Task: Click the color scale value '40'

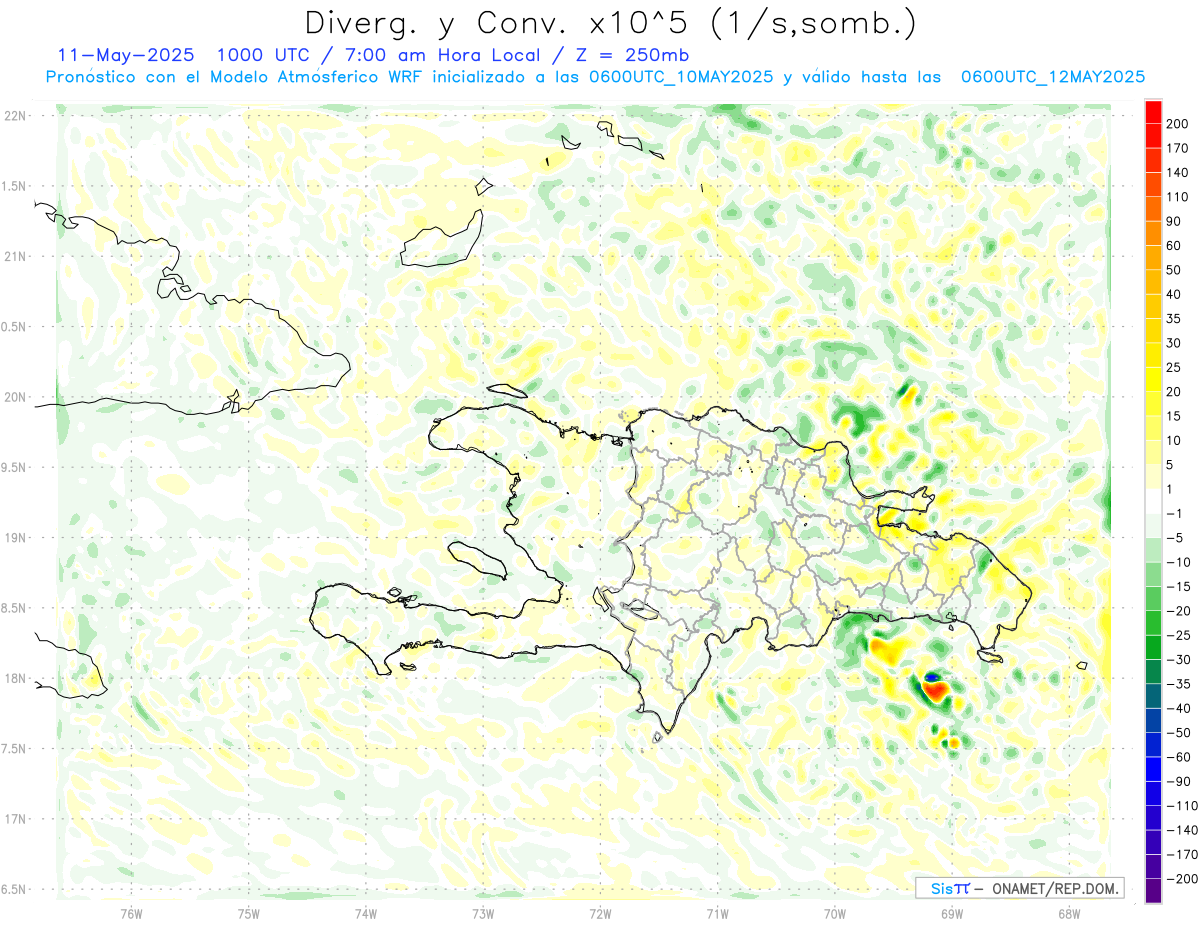Action: coord(1175,294)
